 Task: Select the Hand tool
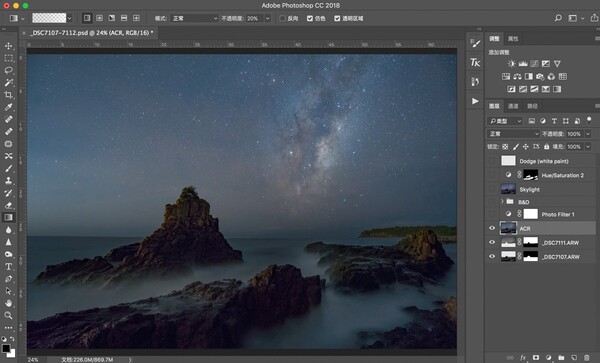click(x=8, y=303)
